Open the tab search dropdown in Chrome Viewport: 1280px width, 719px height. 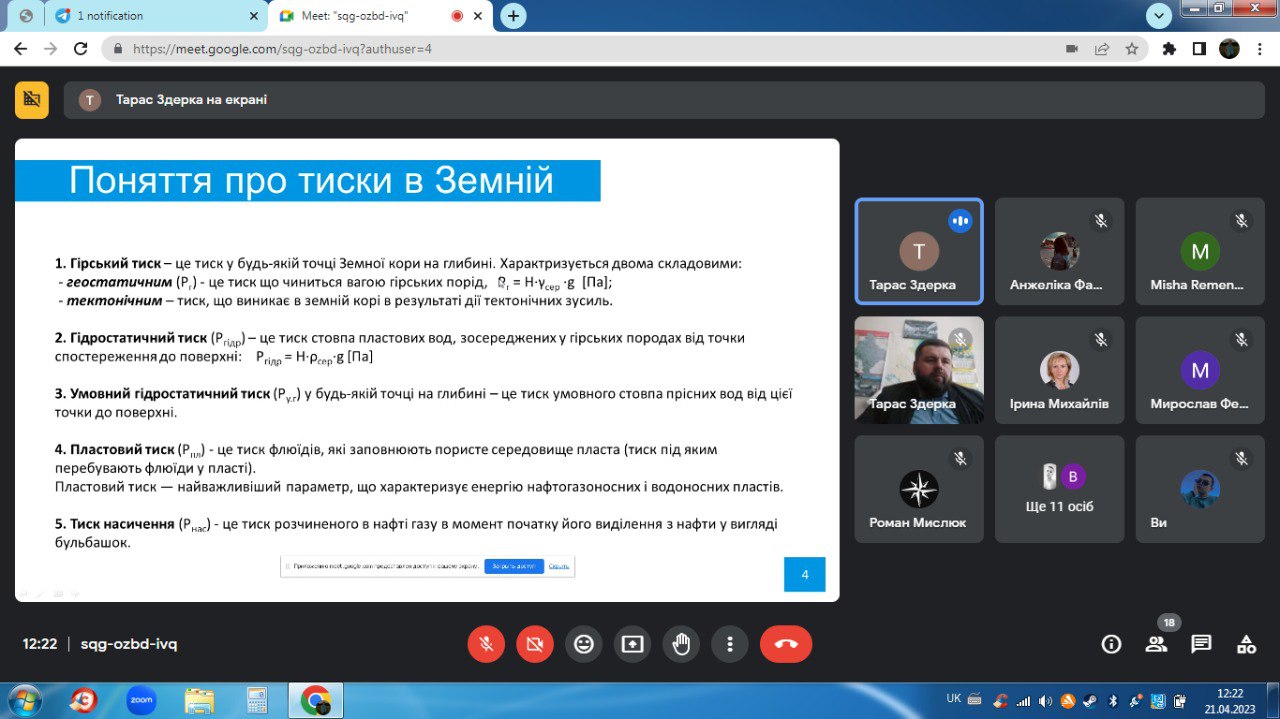tap(1158, 16)
